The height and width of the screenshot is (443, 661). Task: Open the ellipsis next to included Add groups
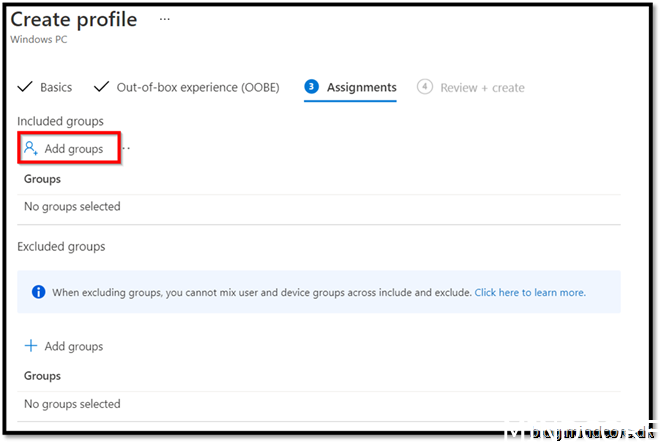click(127, 149)
